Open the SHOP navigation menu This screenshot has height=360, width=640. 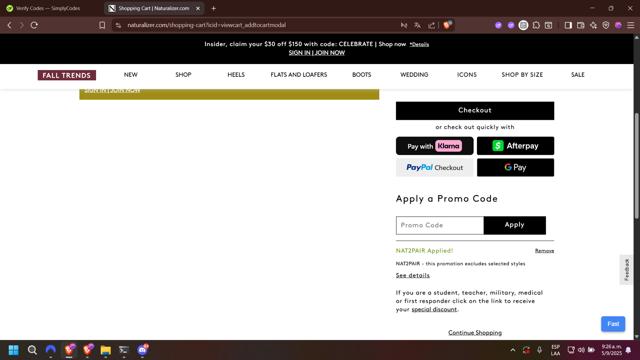(x=183, y=75)
